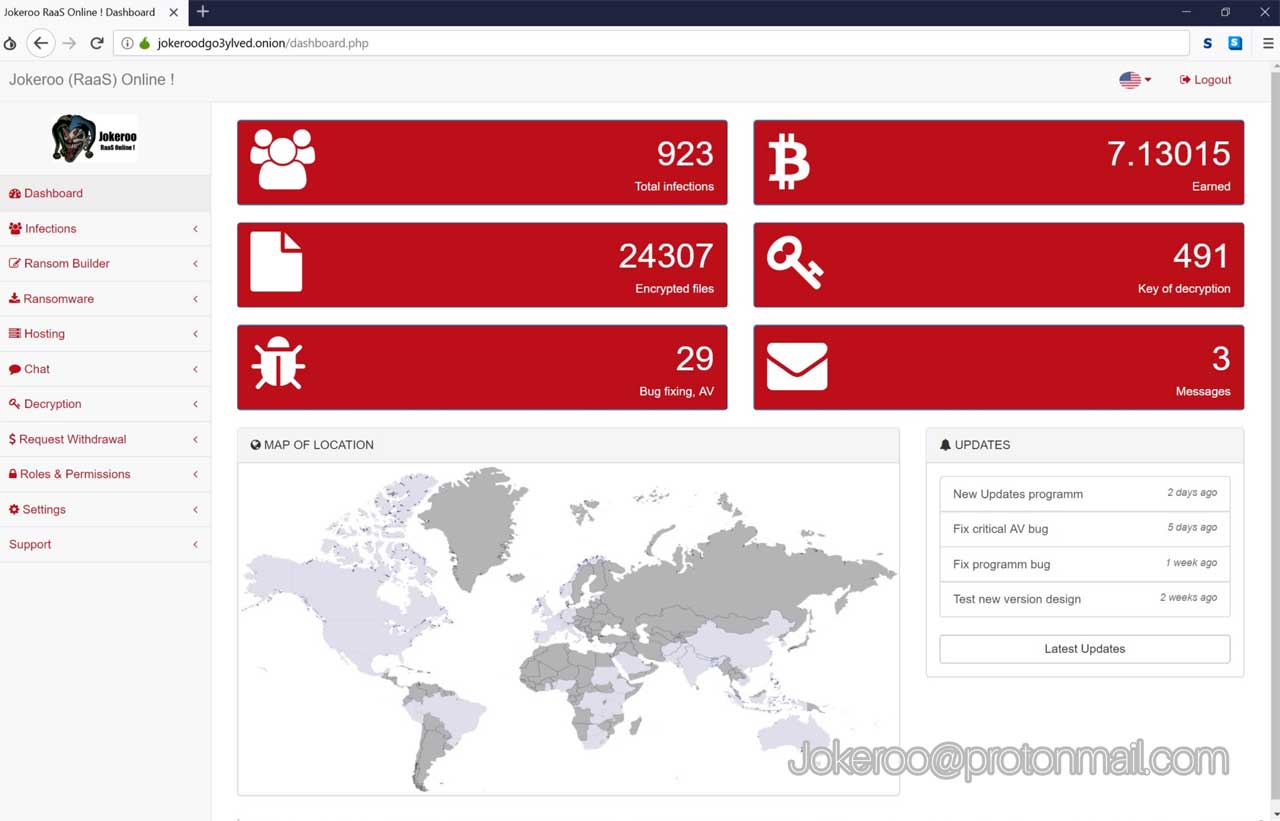Click the bug icon on Bug fixing card
This screenshot has width=1280, height=821.
point(278,363)
